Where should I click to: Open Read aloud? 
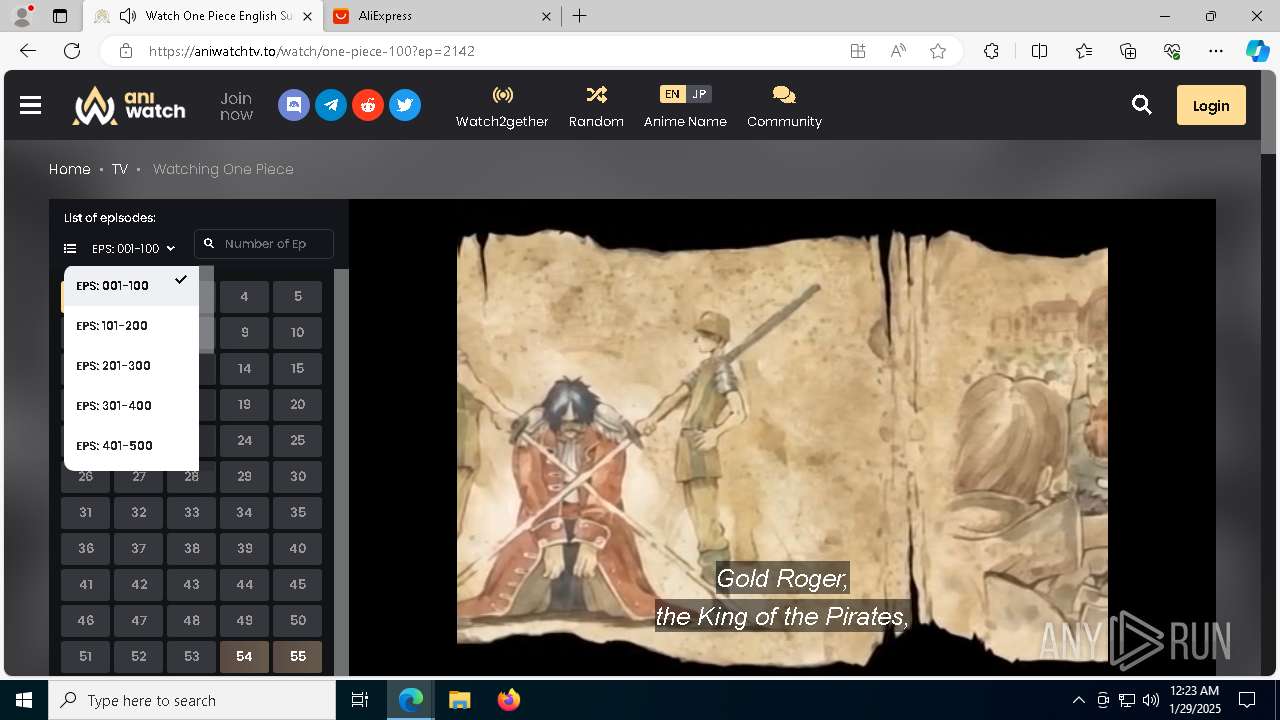(x=898, y=51)
